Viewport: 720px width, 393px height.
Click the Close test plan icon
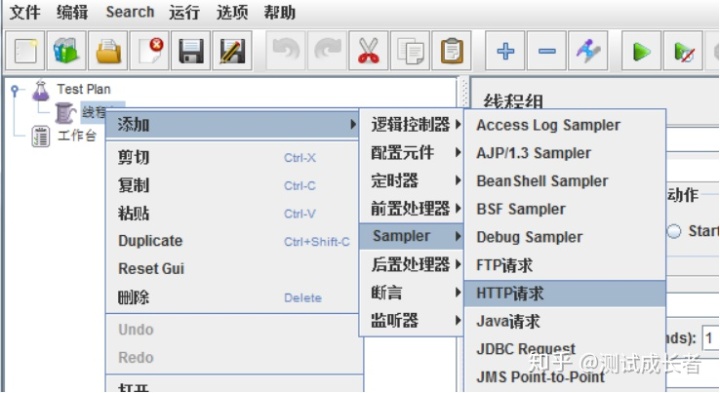[x=149, y=51]
